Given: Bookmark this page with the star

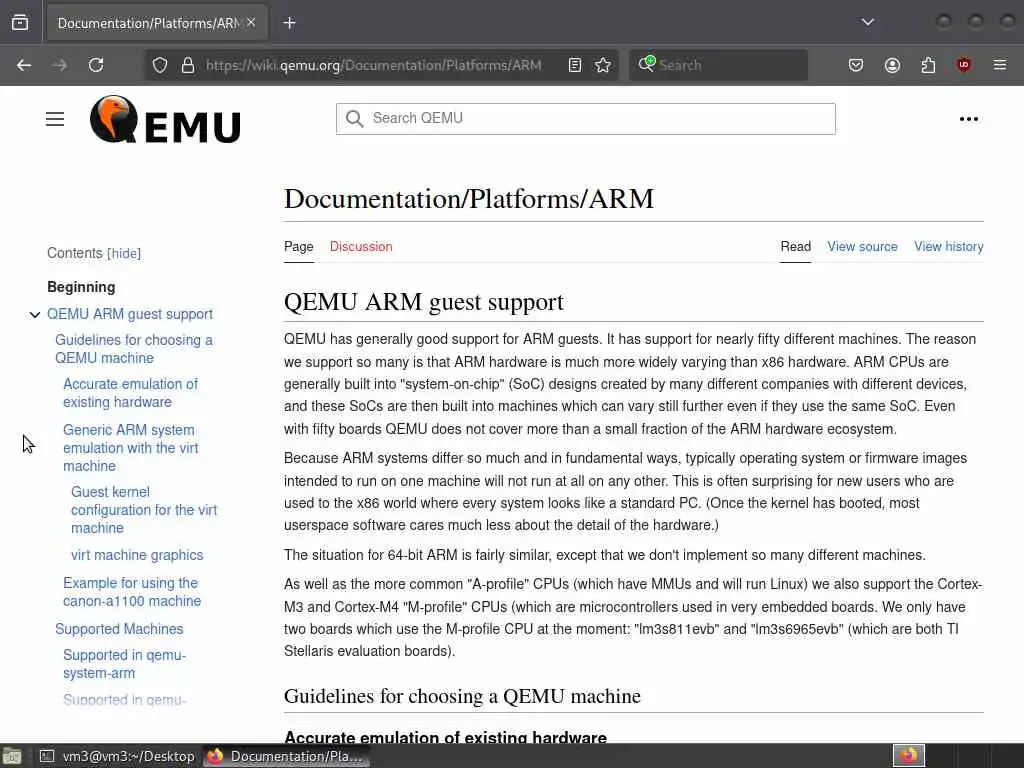Looking at the screenshot, I should 603,65.
